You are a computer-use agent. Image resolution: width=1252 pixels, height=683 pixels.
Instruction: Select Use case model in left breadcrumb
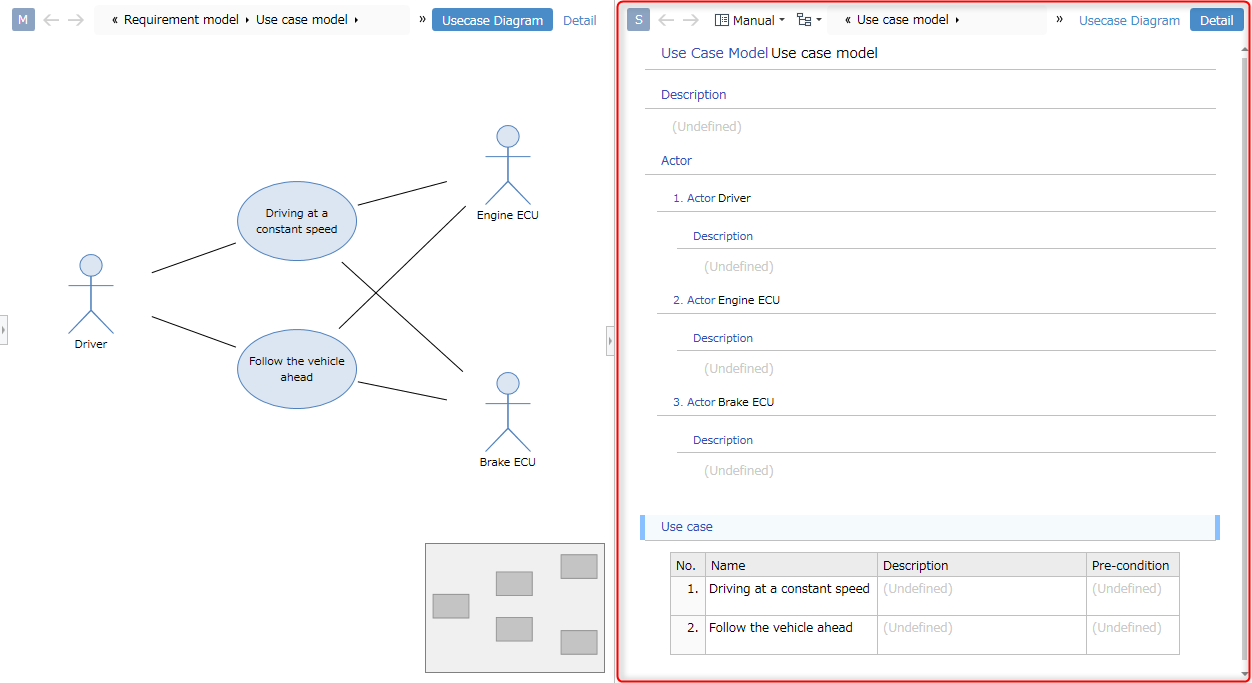click(x=302, y=20)
